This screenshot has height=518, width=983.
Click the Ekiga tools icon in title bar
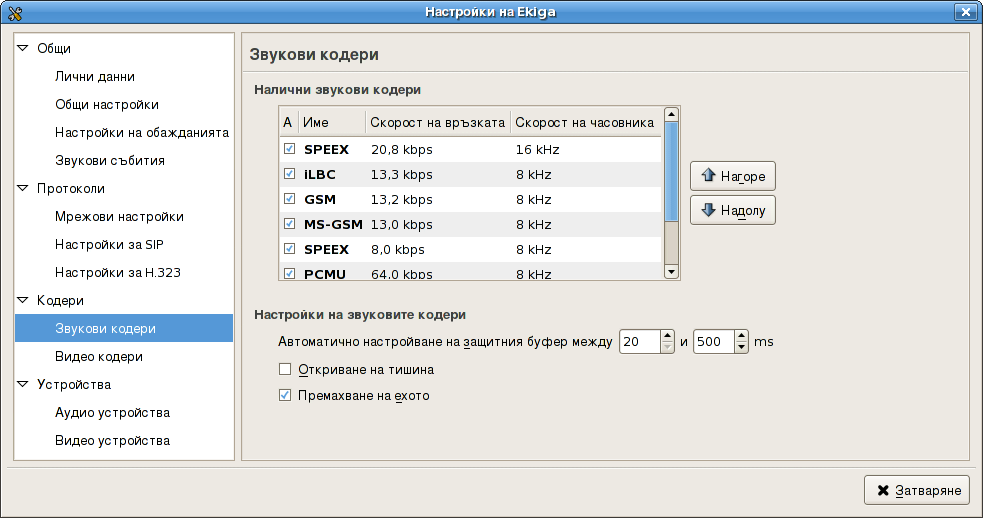point(14,12)
